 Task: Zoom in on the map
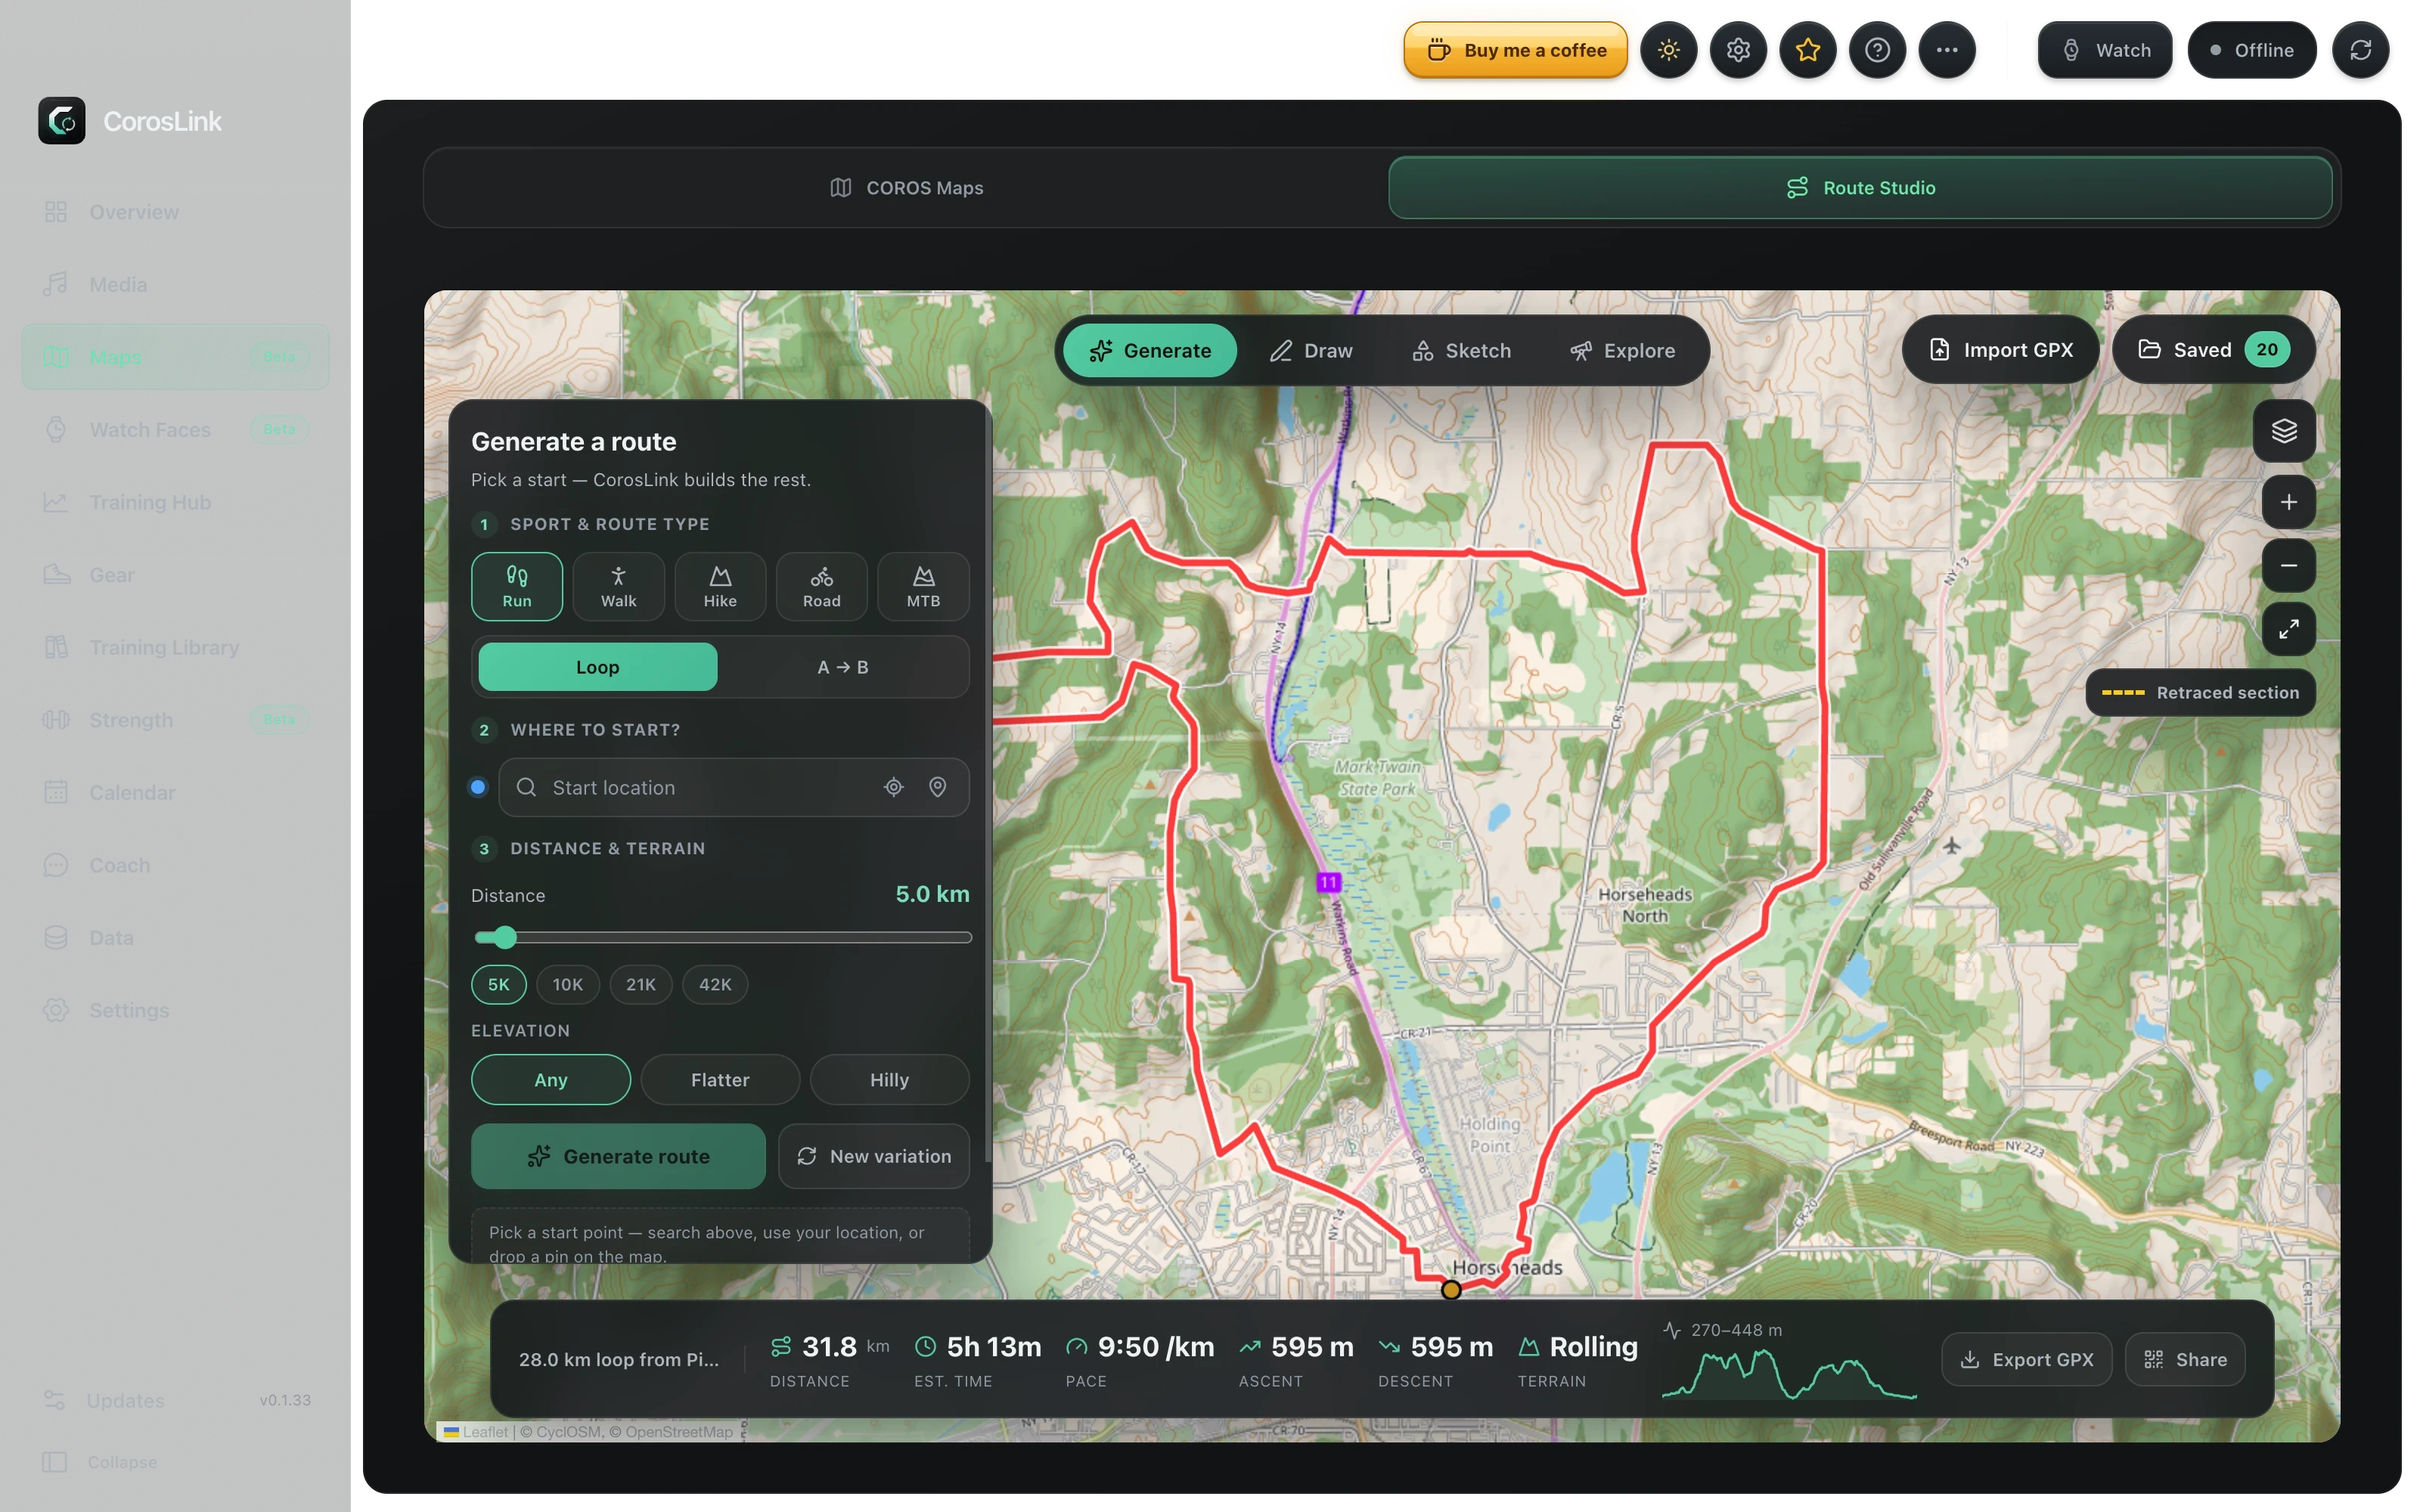tap(2288, 502)
